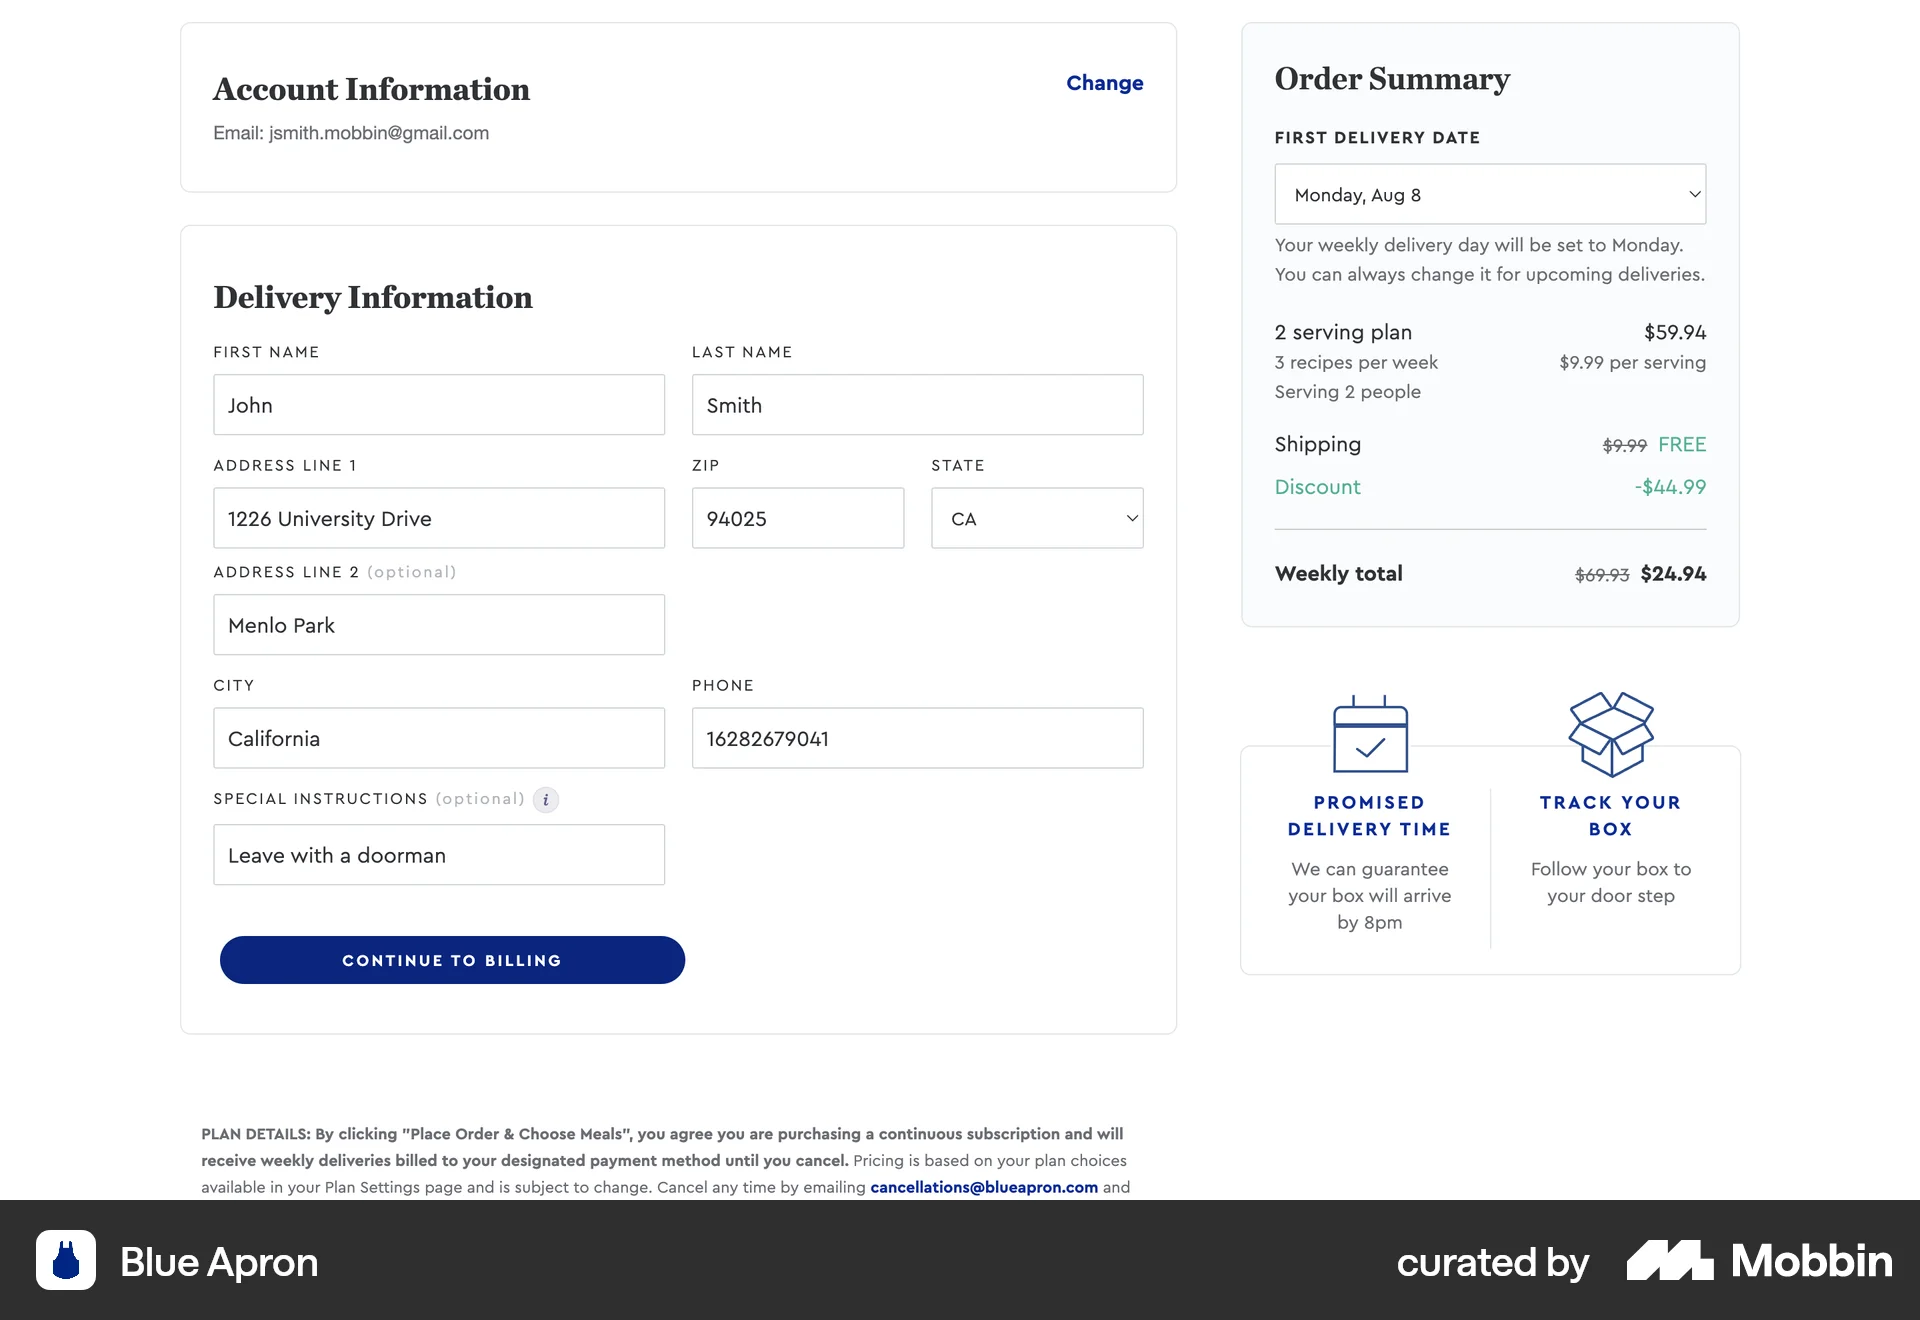Select the ADDRESS LINE 1 field
The height and width of the screenshot is (1320, 1920).
click(x=438, y=518)
